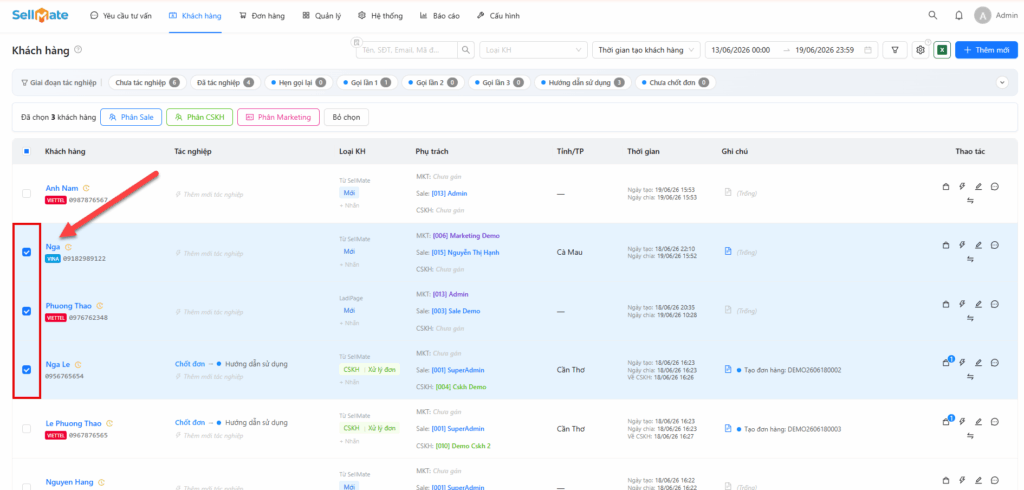The height and width of the screenshot is (490, 1024).
Task: Check the Anh Nam row checkbox
Action: pyautogui.click(x=26, y=193)
